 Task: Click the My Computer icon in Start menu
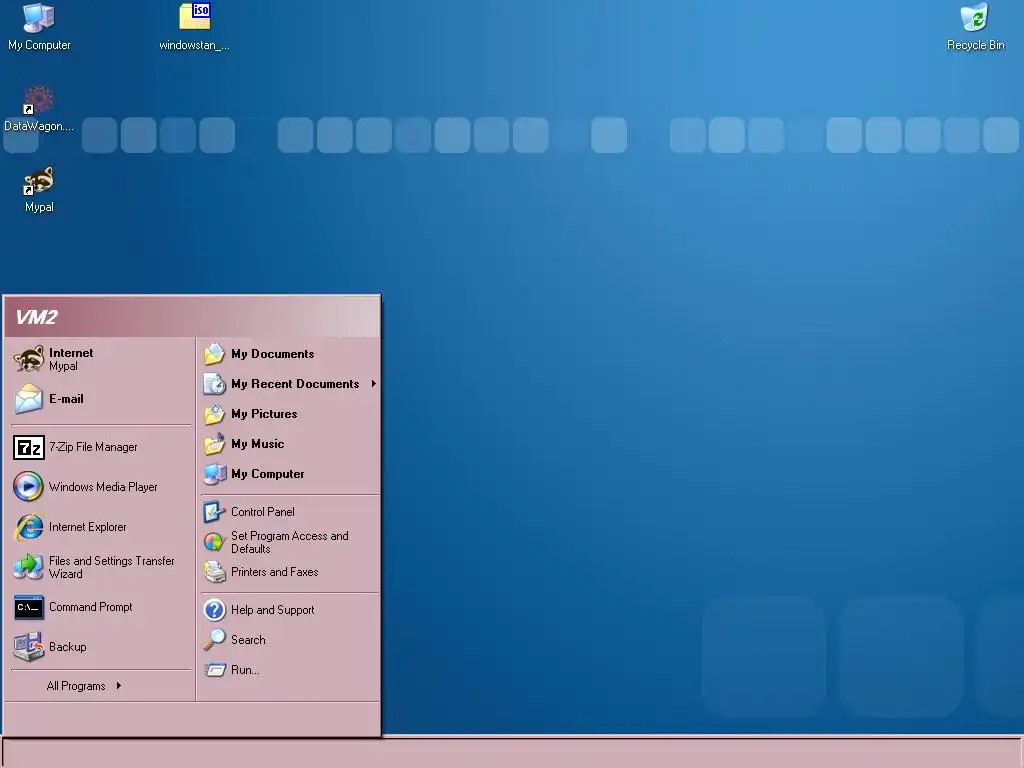pyautogui.click(x=214, y=474)
